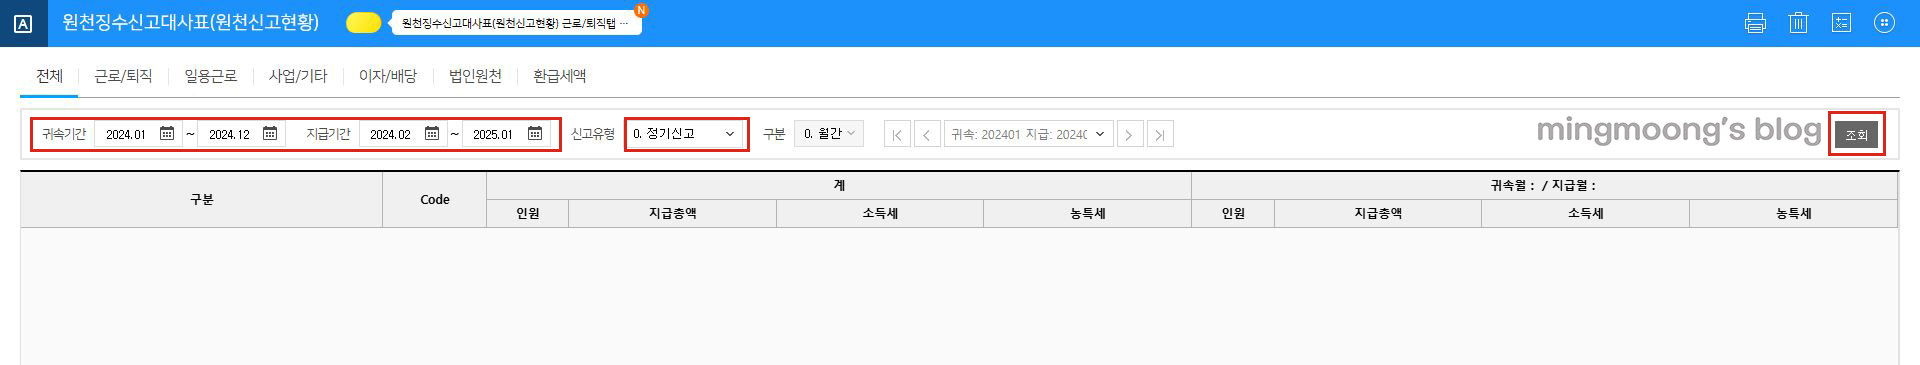
Task: Click the printer icon in the header
Action: pos(1755,23)
